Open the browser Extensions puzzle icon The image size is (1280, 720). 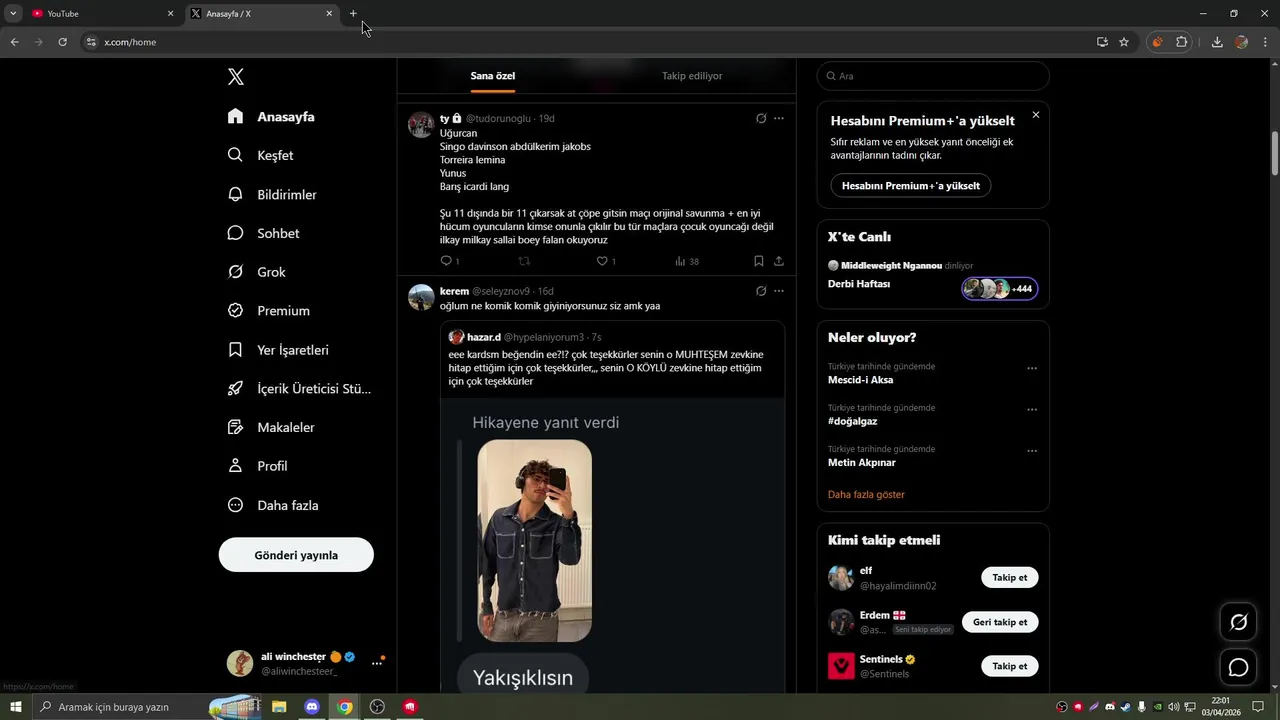[x=1181, y=42]
